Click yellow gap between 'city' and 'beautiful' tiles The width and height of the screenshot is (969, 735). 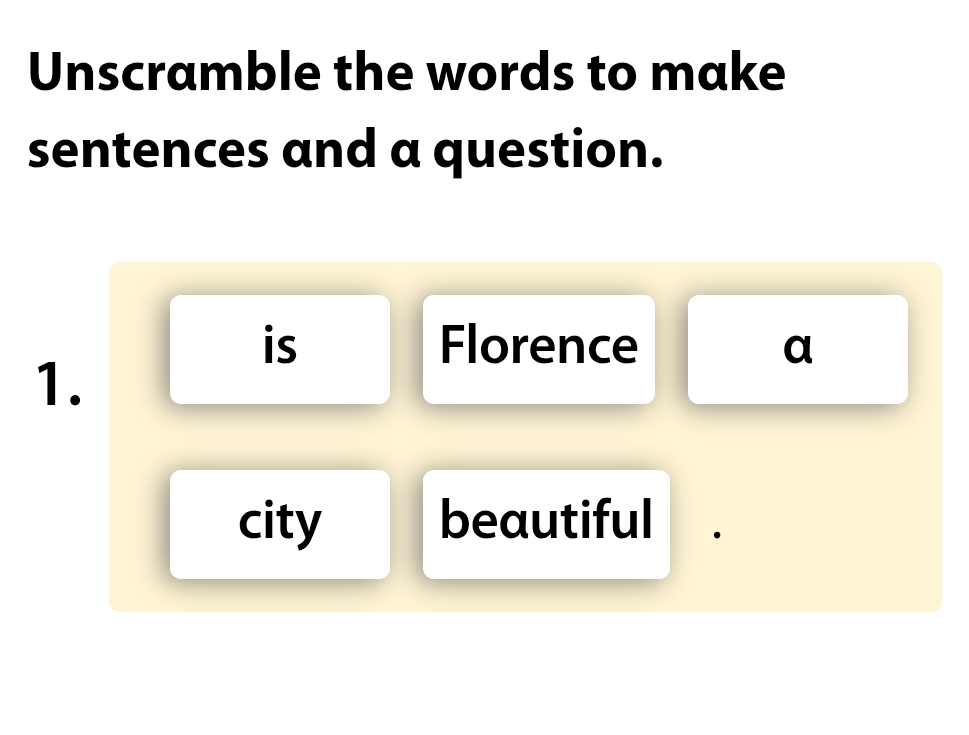coord(406,524)
